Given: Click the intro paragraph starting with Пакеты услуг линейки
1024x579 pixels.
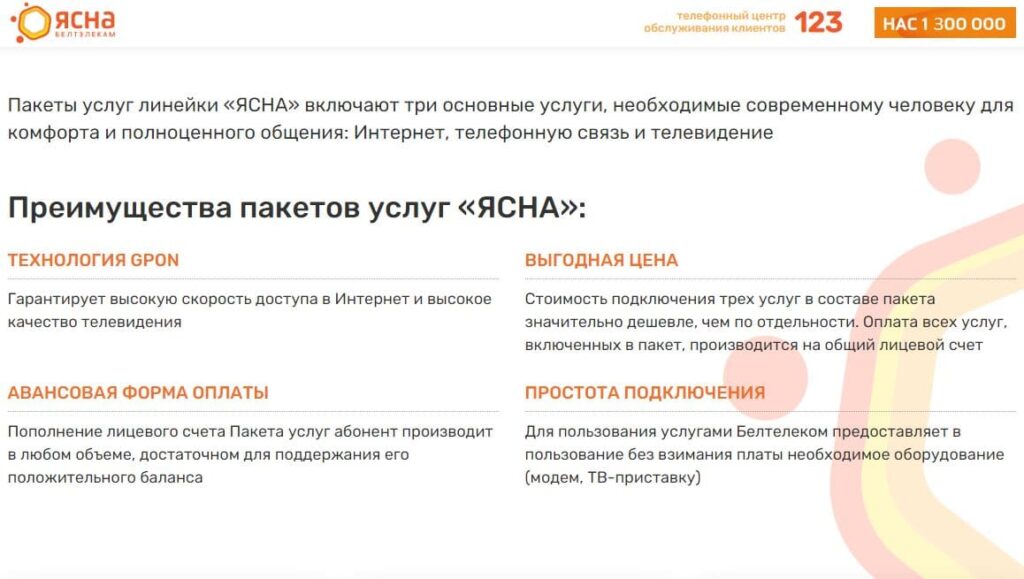Looking at the screenshot, I should coord(511,119).
